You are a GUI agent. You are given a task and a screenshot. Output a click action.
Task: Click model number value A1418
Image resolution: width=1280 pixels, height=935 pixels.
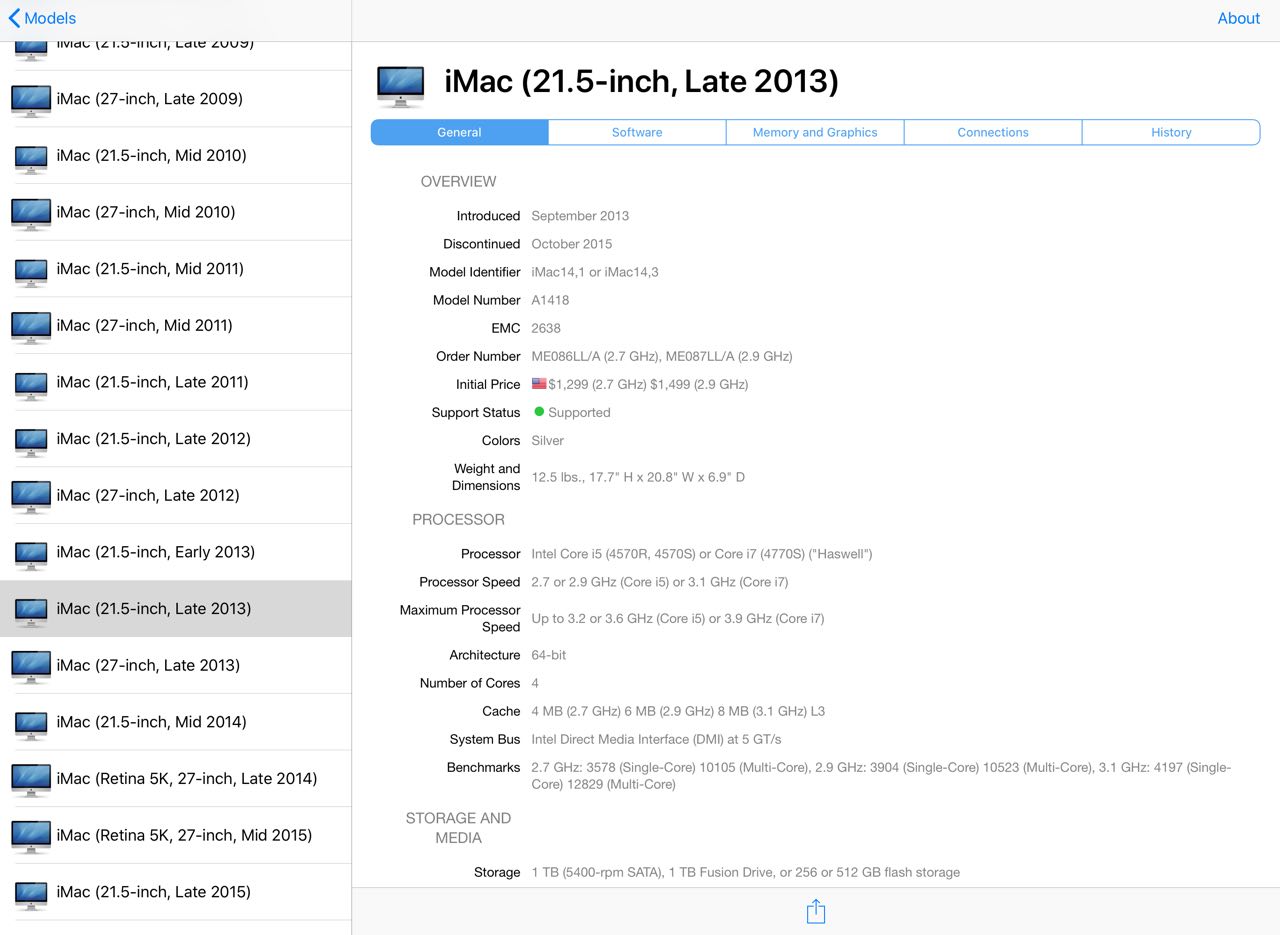(550, 300)
